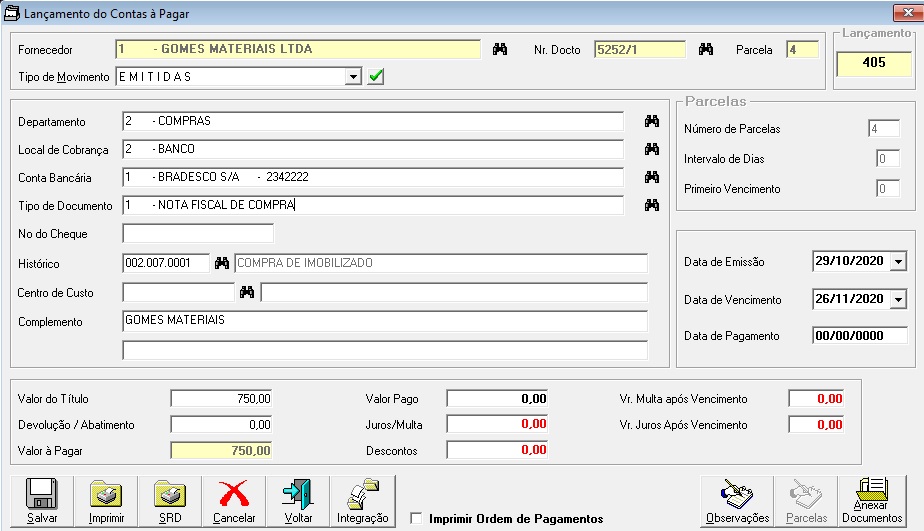Open Tipo de Documento lookup binoculars
The image size is (924, 531).
coord(652,205)
